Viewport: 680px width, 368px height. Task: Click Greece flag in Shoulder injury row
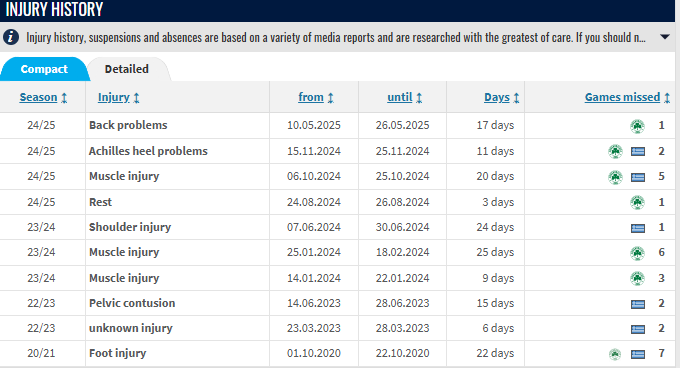638,228
